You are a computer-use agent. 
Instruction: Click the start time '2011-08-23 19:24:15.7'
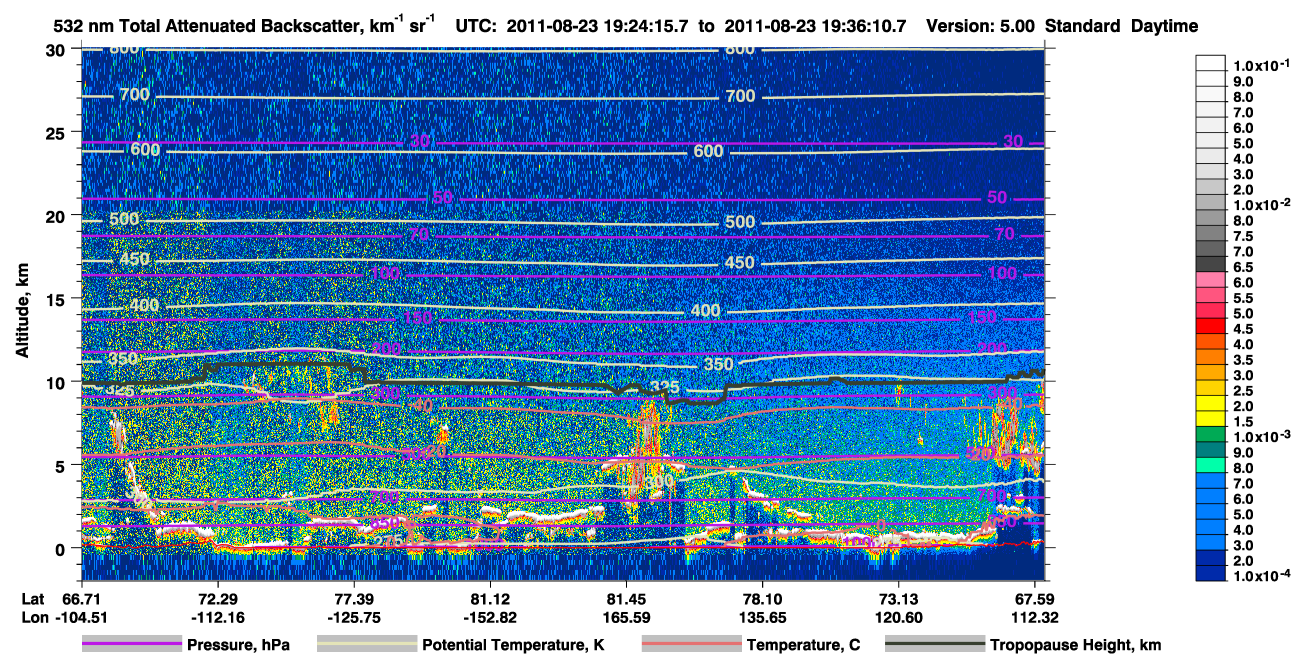coord(598,26)
